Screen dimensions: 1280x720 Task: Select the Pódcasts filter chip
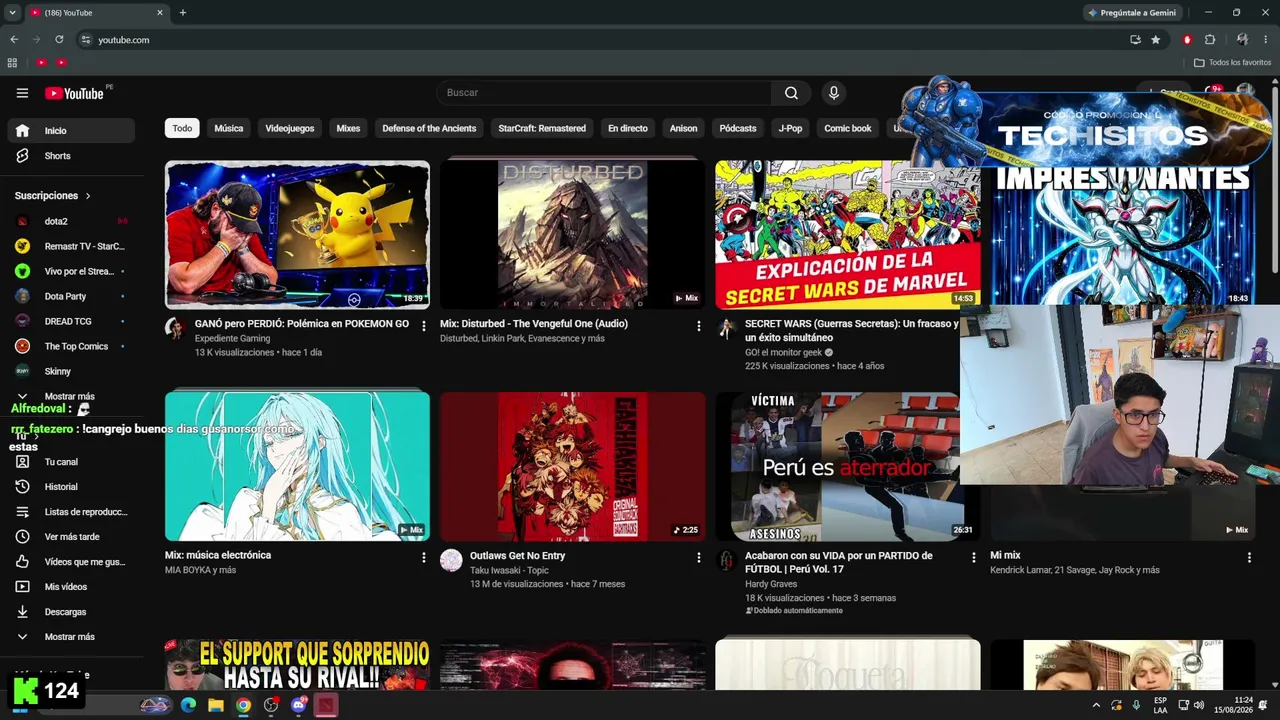point(738,128)
